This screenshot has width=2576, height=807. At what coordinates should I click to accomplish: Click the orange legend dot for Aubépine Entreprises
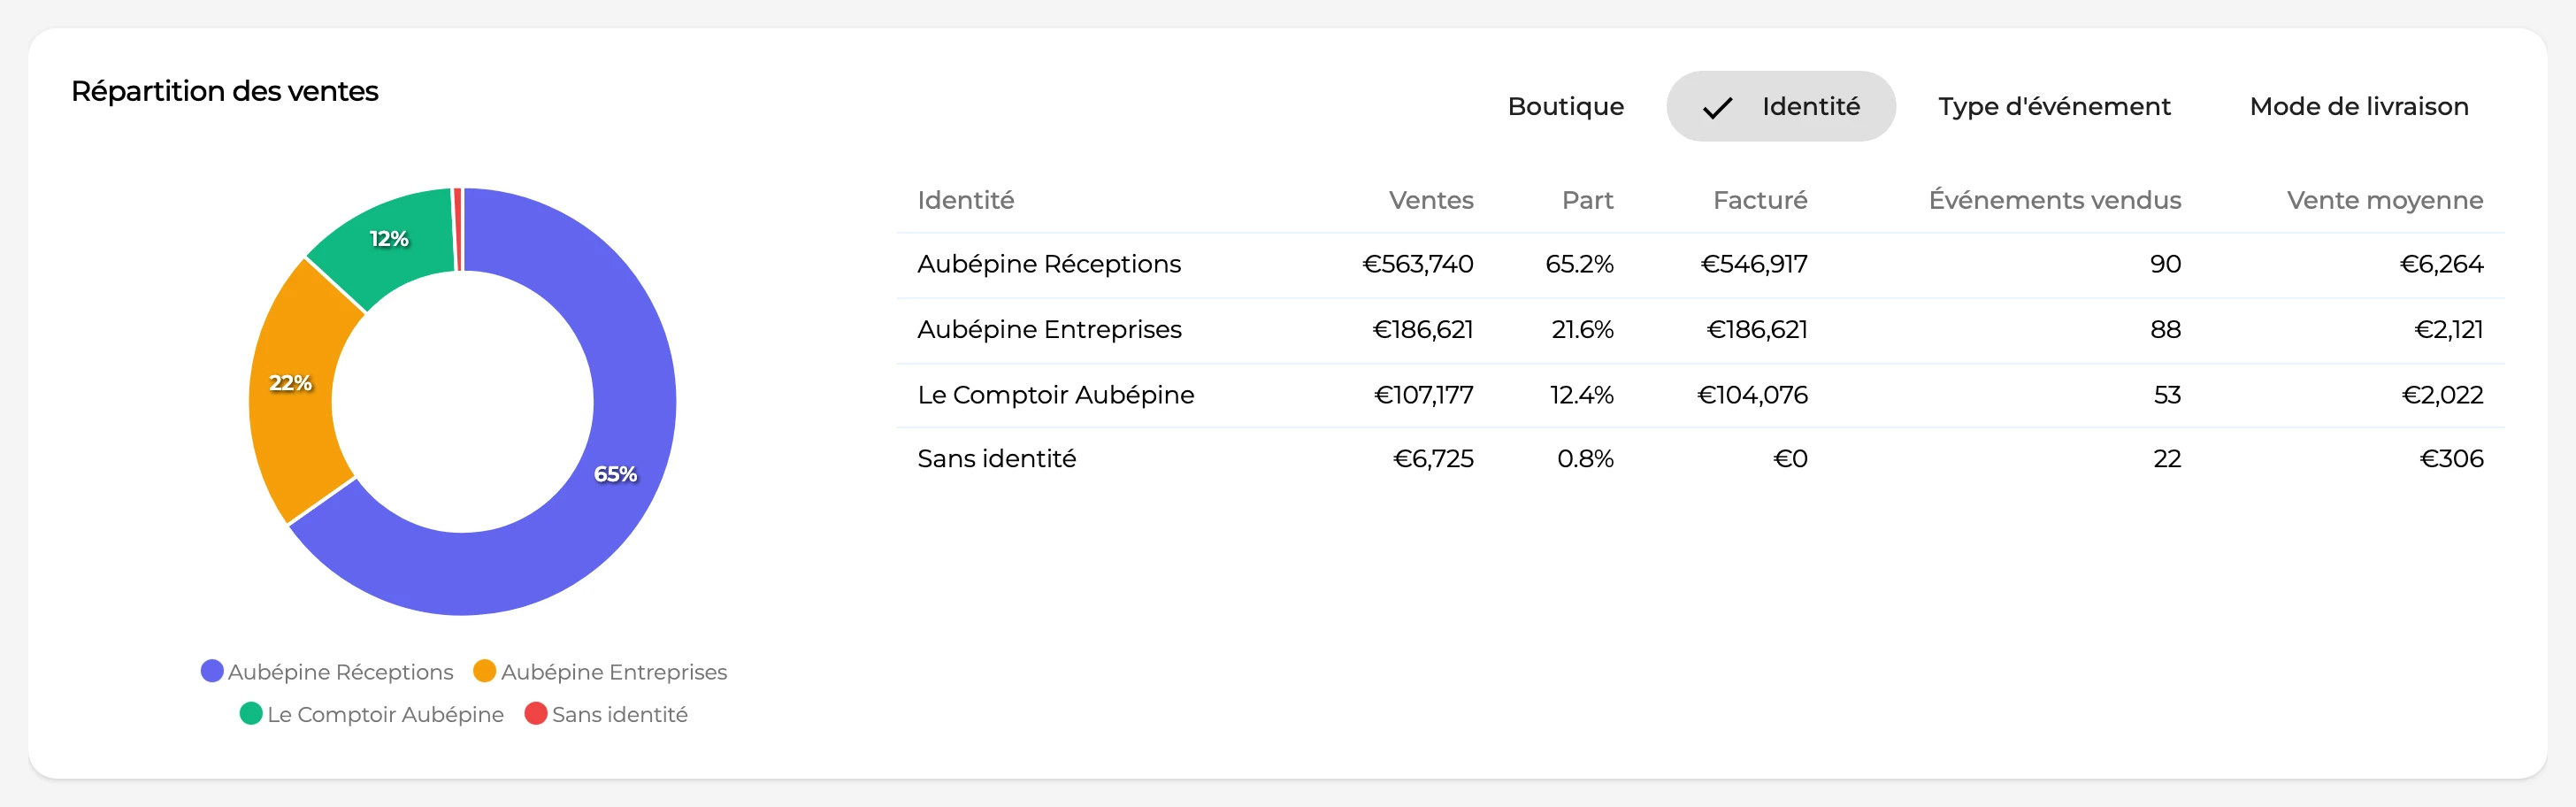coord(484,671)
